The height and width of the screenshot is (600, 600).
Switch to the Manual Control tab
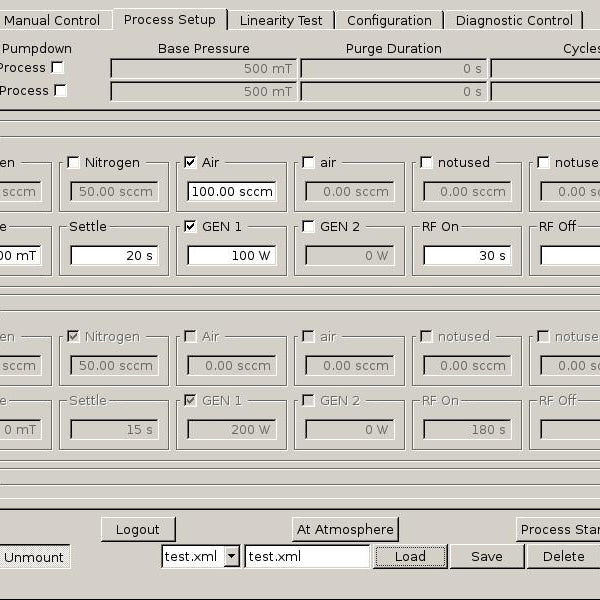tap(52, 20)
